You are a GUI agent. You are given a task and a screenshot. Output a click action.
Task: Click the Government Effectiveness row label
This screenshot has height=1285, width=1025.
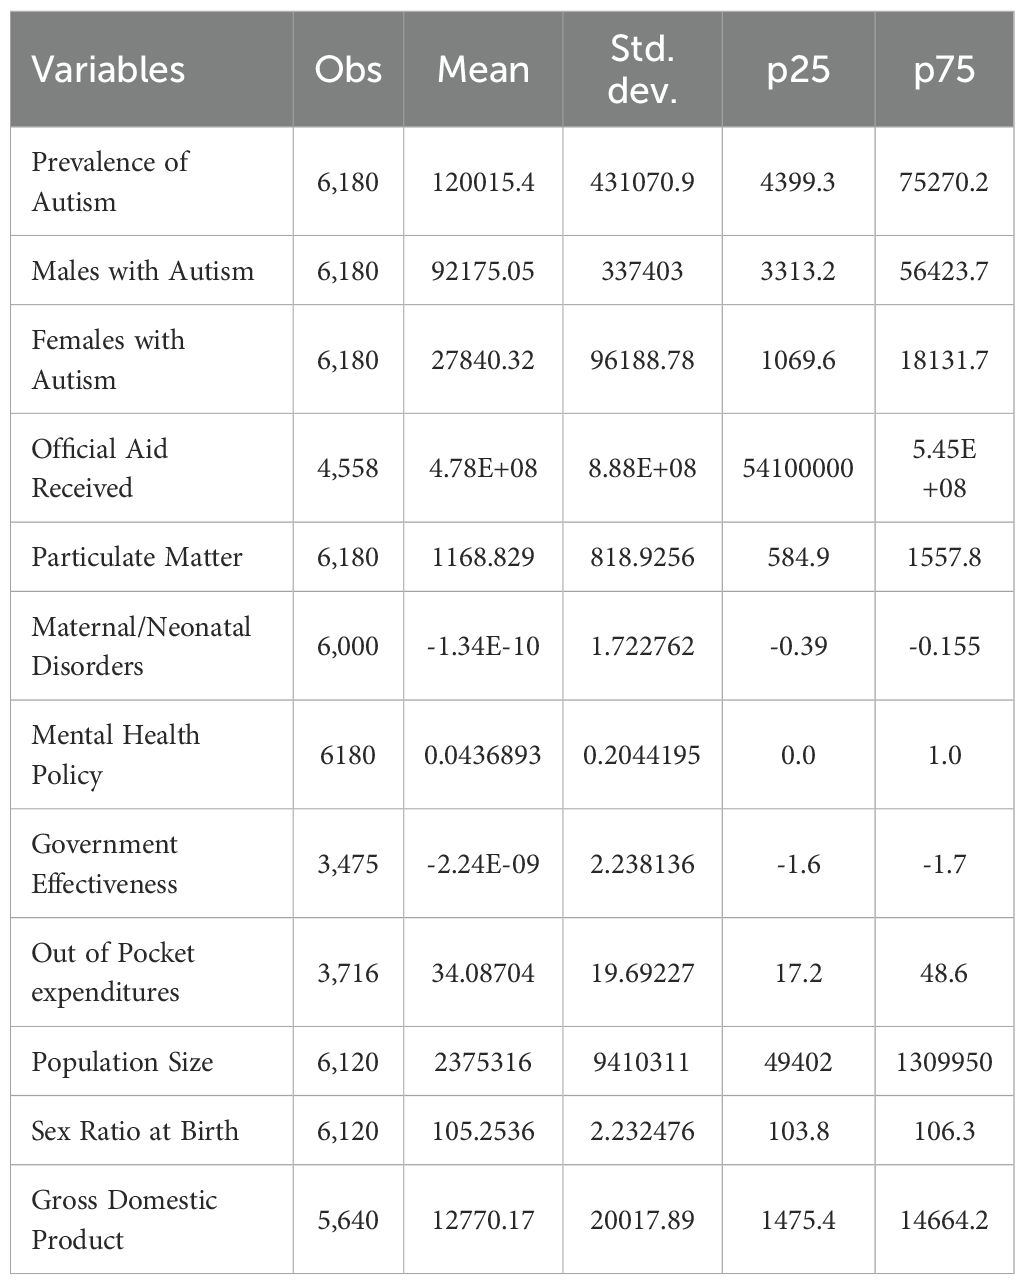pyautogui.click(x=104, y=864)
